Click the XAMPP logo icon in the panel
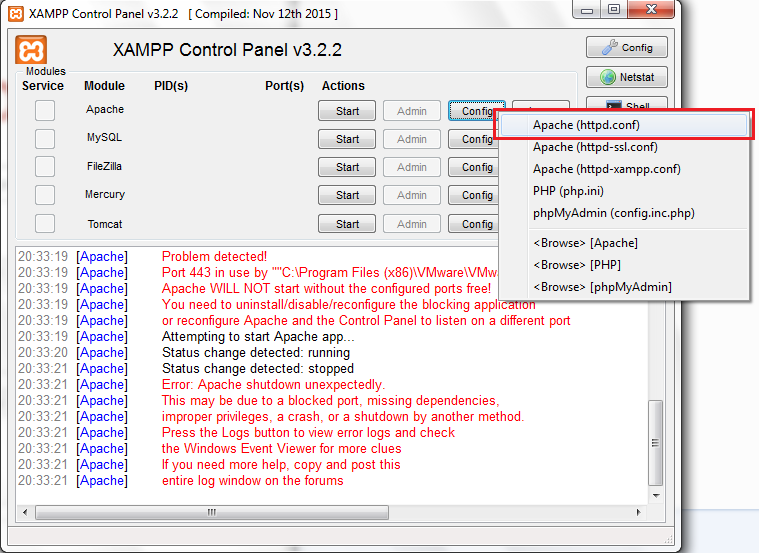 click(x=31, y=50)
